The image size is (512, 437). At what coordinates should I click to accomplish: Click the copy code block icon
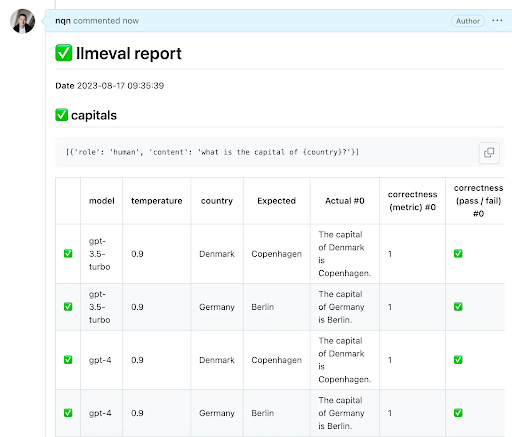click(x=489, y=153)
